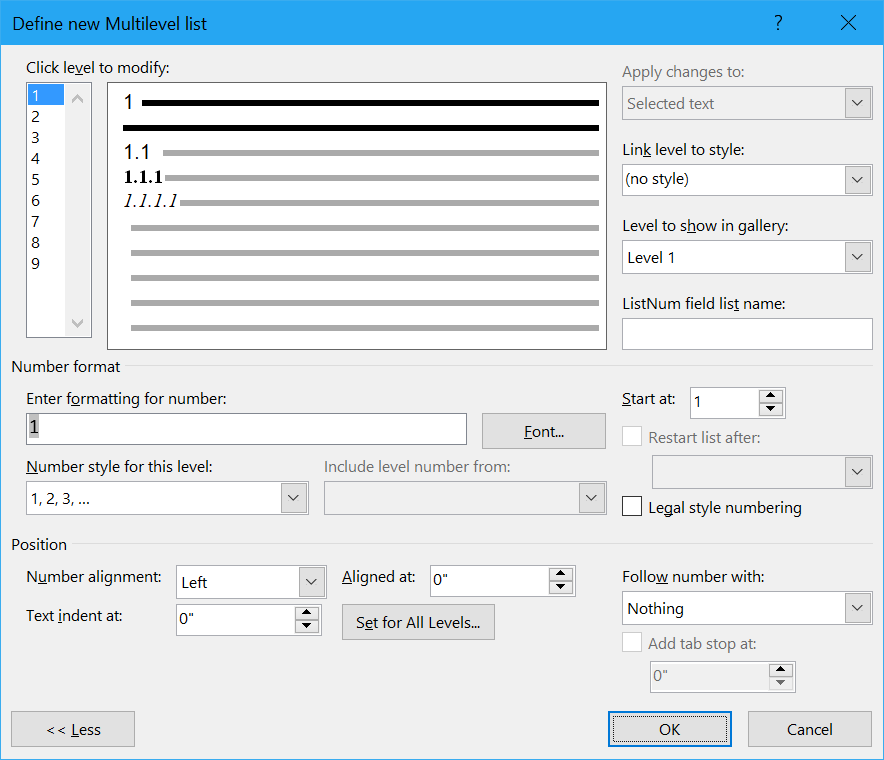Expand Number style for this level dropdown
This screenshot has width=884, height=760.
167,498
